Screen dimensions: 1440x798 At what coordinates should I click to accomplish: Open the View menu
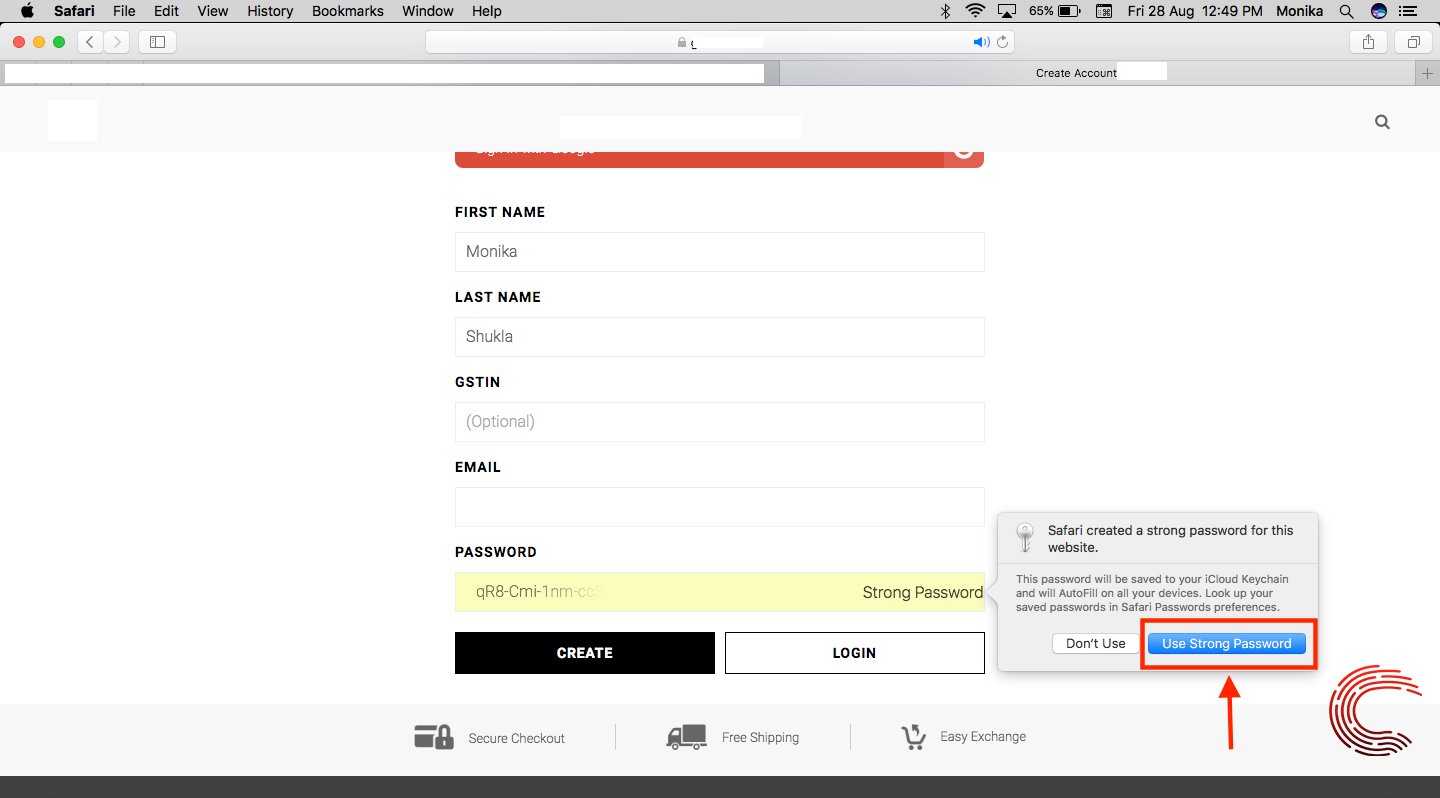tap(213, 11)
